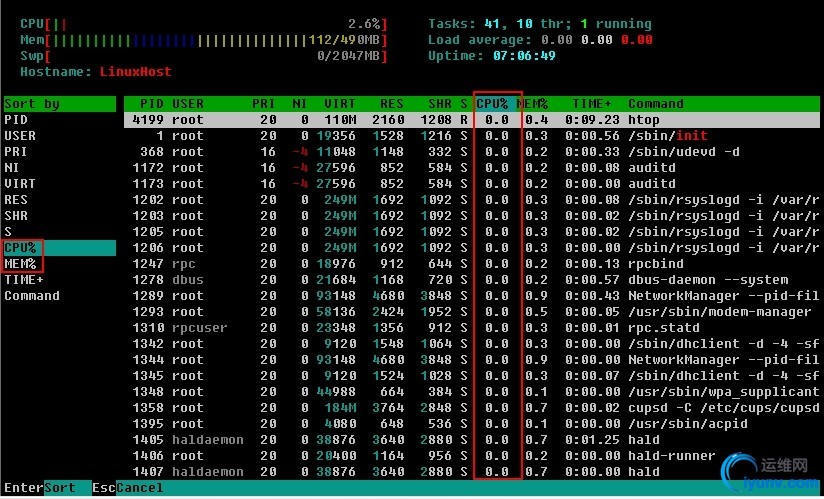
Task: Click the Tasks count line
Action: [540, 24]
